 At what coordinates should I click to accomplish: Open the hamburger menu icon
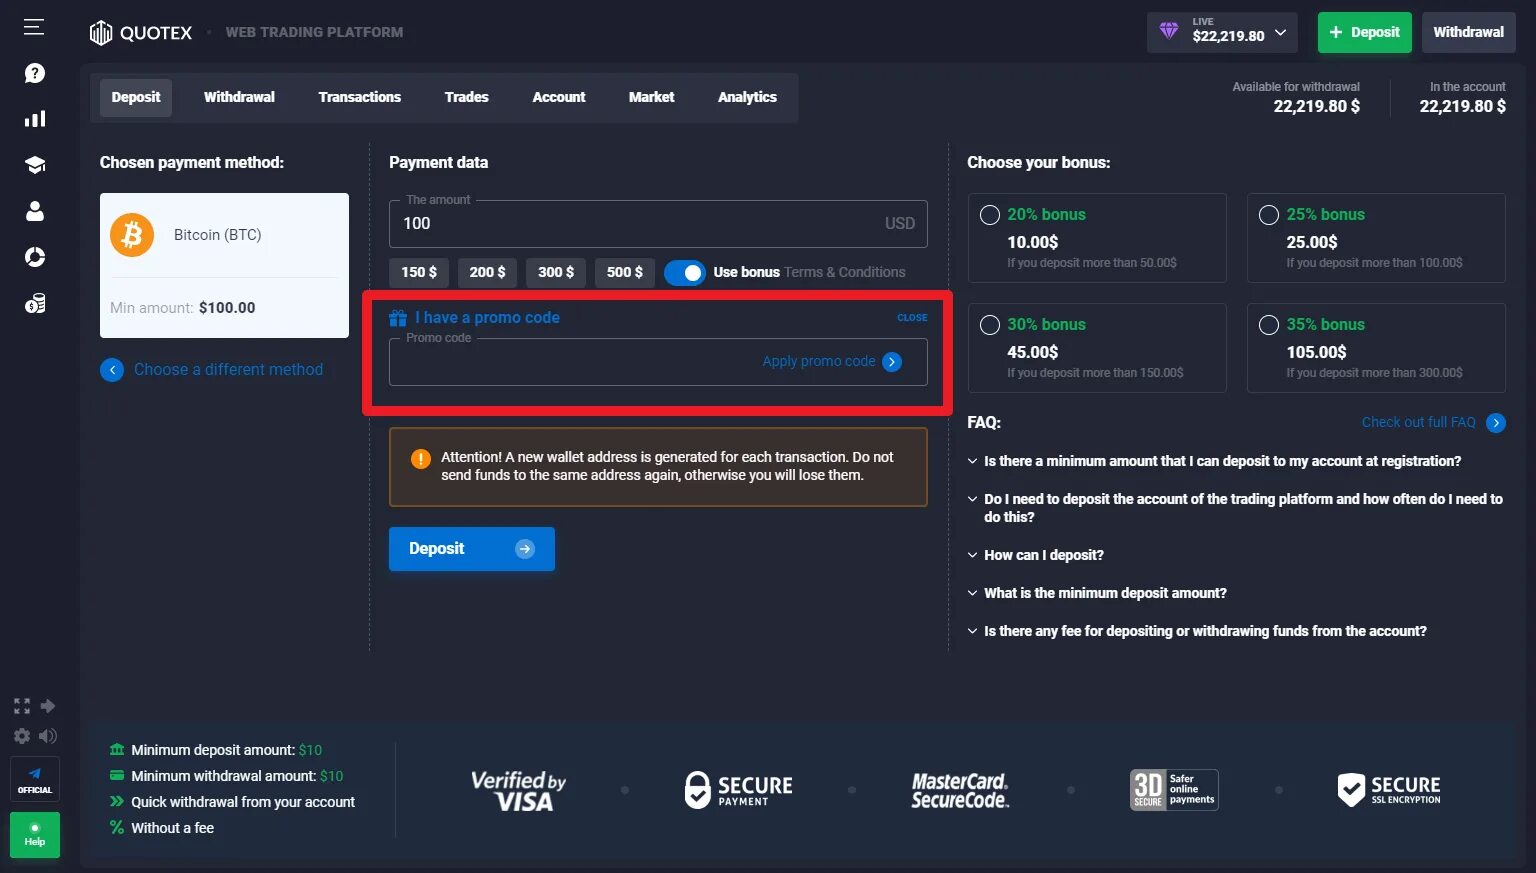click(x=34, y=27)
